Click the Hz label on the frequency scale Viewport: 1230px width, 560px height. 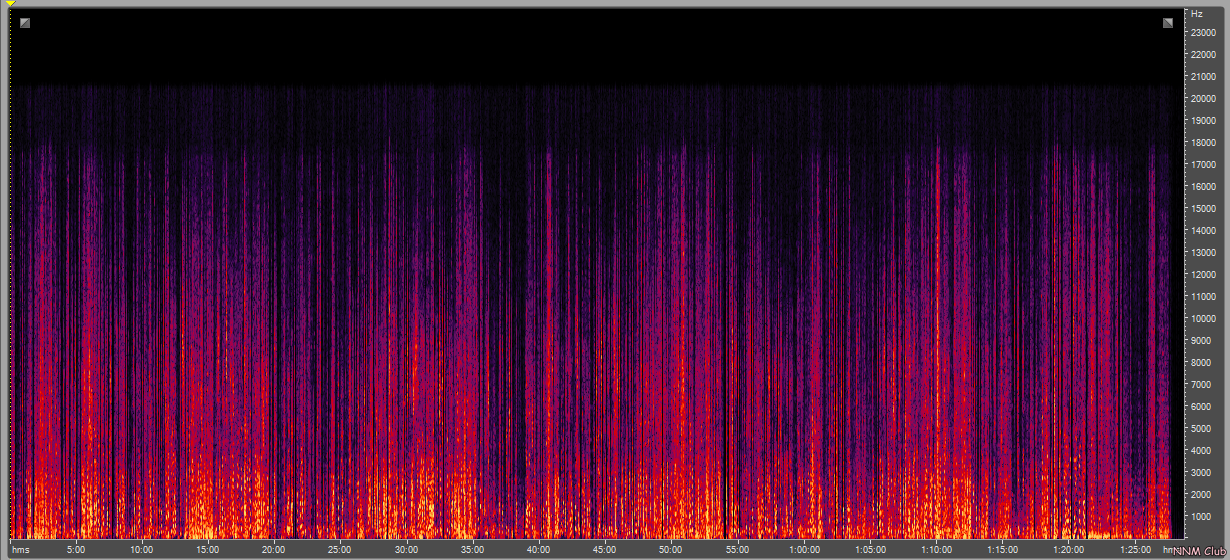[1196, 14]
